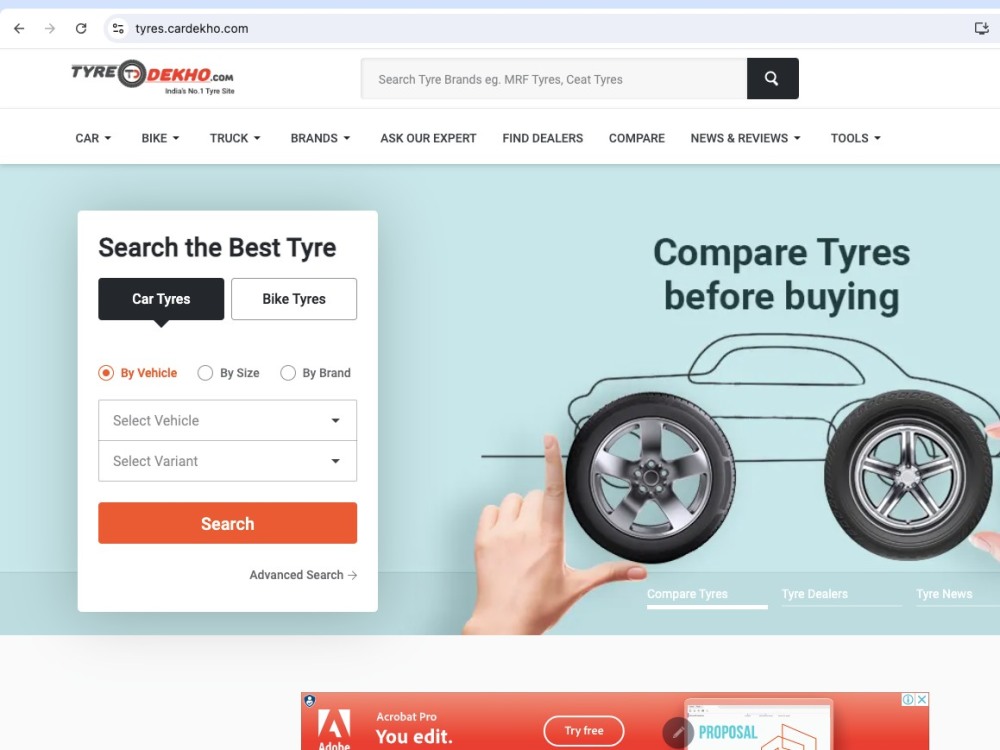Screen dimensions: 1000x750
Task: Click the 'Compare Tyres before buying' heading
Action: (781, 274)
